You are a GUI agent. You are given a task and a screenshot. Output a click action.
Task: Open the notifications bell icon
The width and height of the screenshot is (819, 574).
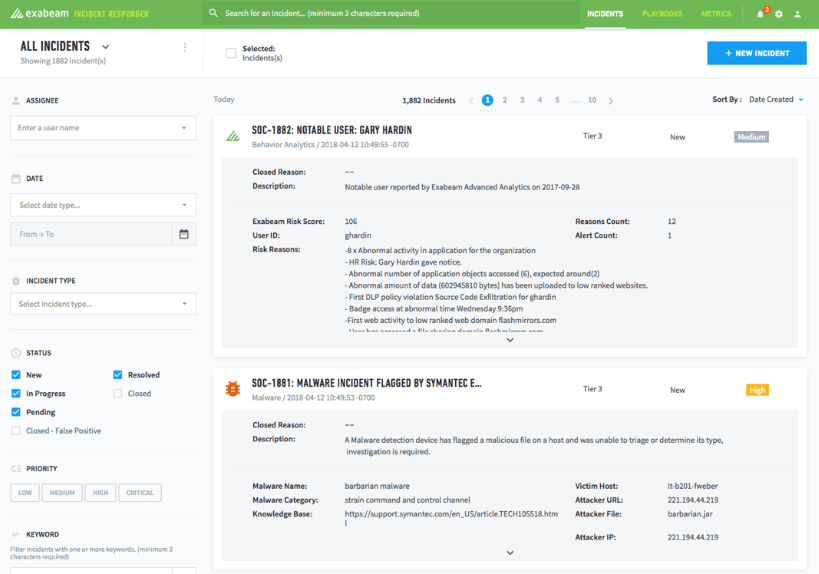click(760, 14)
